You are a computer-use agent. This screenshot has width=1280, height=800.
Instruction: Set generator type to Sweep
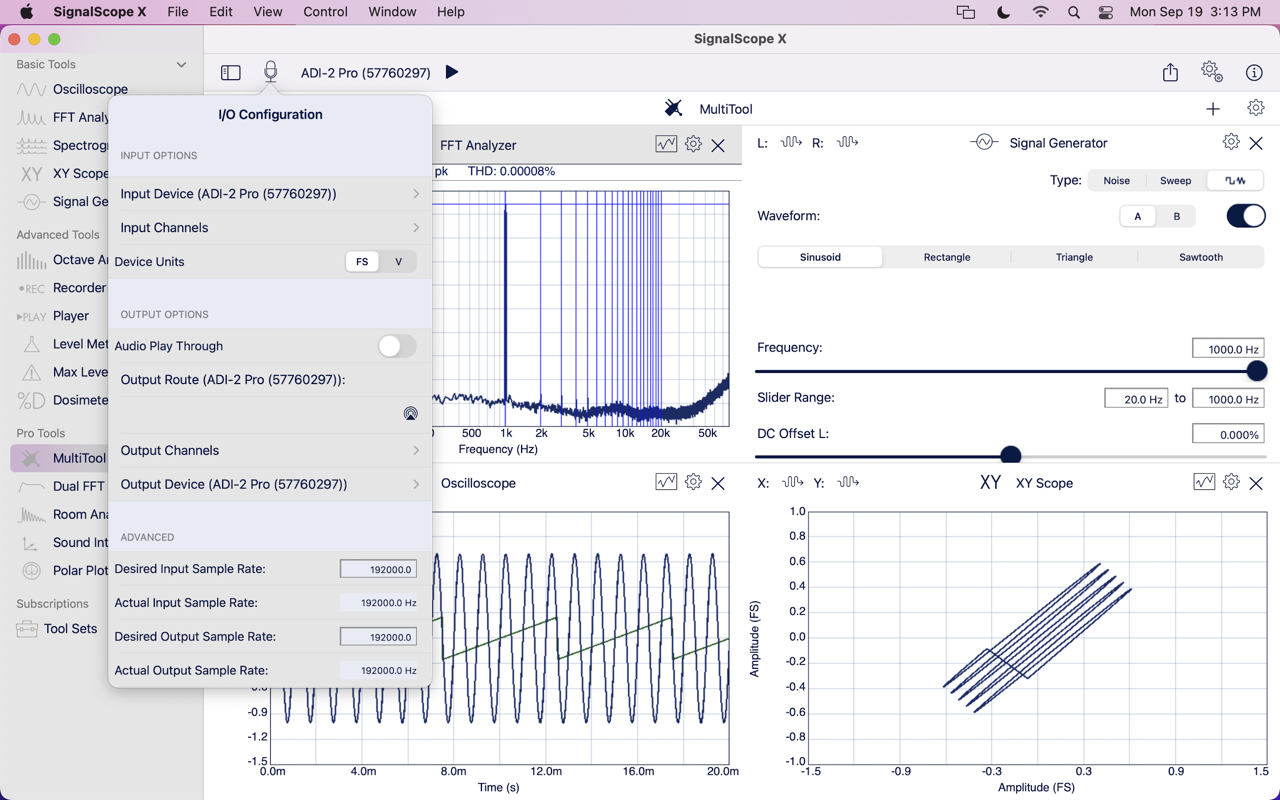tap(1176, 181)
